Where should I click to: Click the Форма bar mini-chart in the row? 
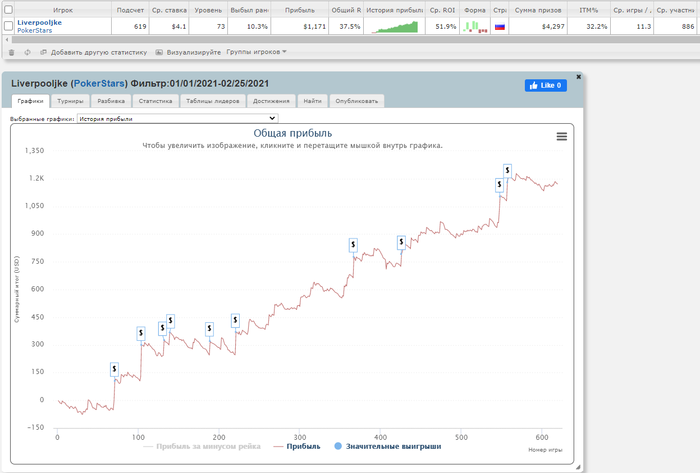[475, 27]
